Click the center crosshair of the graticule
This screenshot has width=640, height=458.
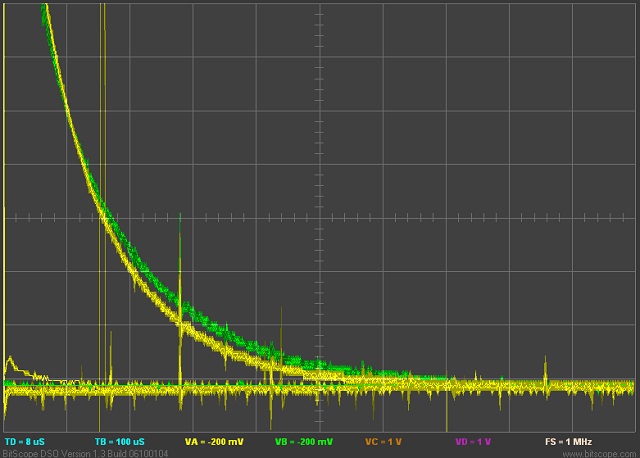coord(320,217)
